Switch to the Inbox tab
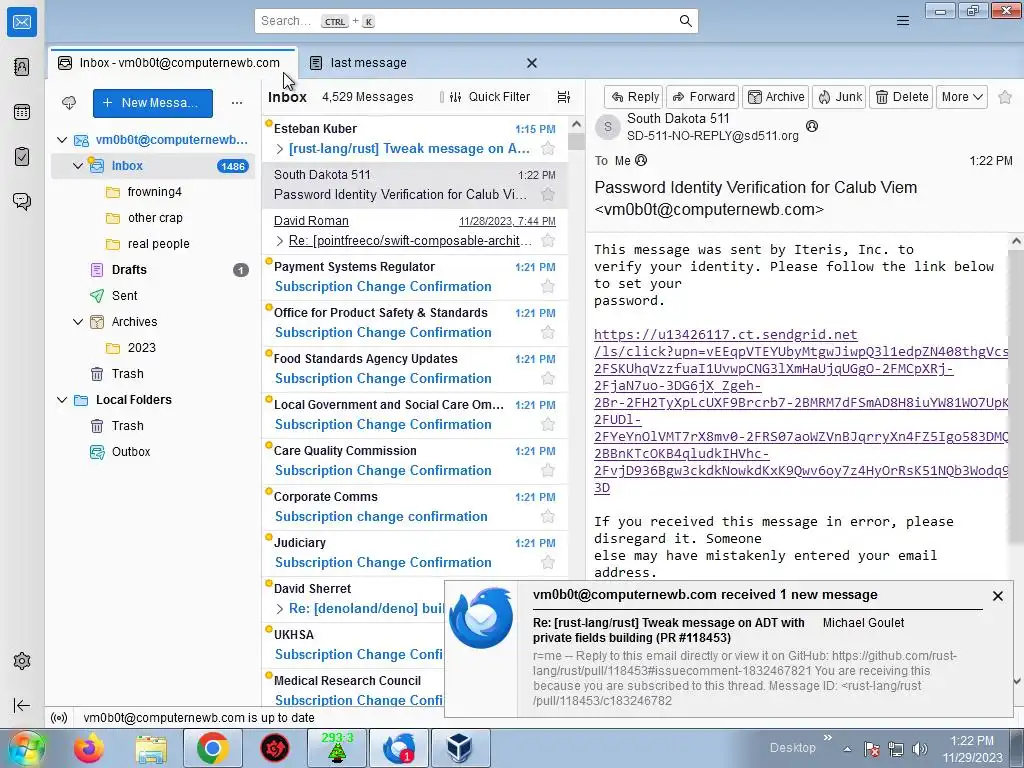1024x768 pixels. click(x=172, y=63)
